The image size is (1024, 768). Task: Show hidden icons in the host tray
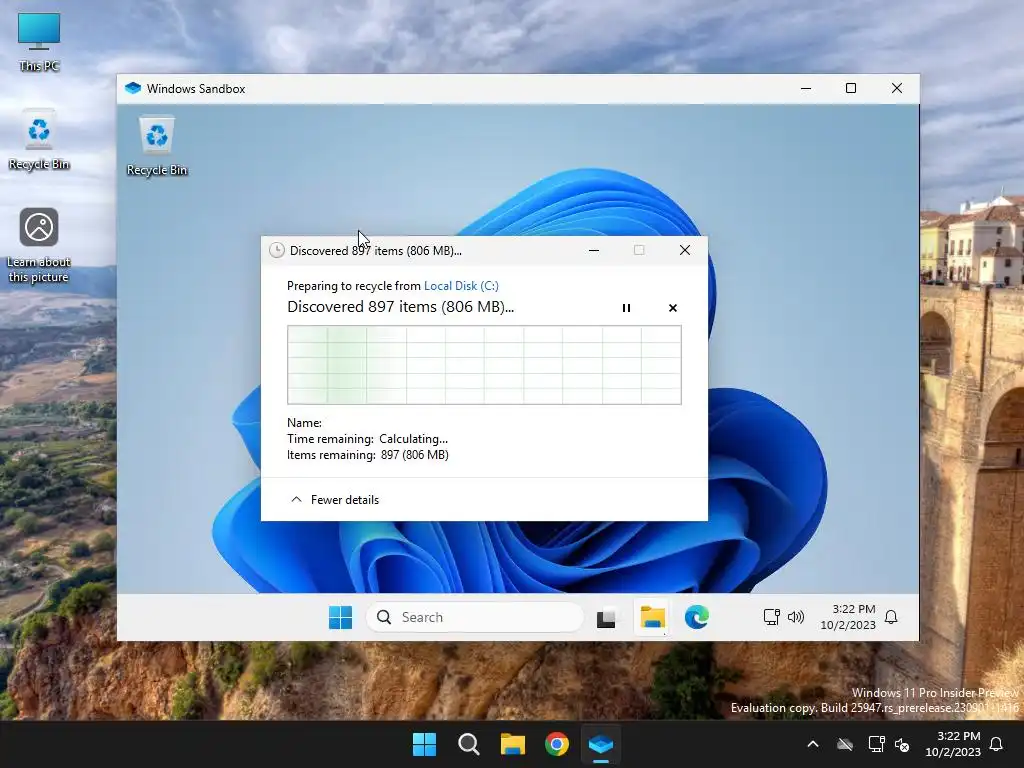813,744
